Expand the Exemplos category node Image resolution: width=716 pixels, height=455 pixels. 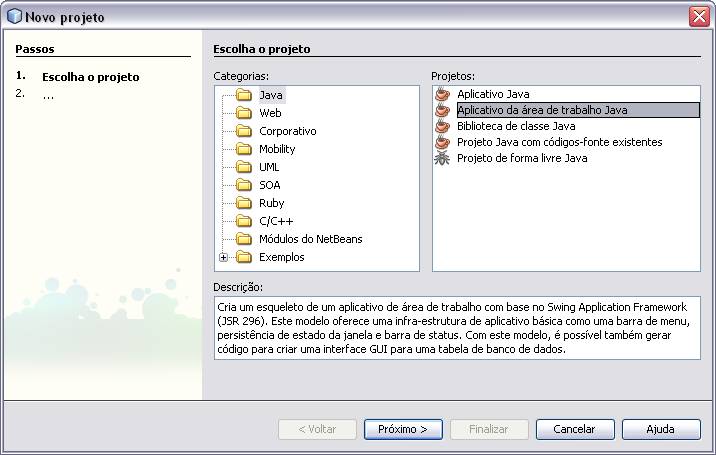tap(223, 258)
